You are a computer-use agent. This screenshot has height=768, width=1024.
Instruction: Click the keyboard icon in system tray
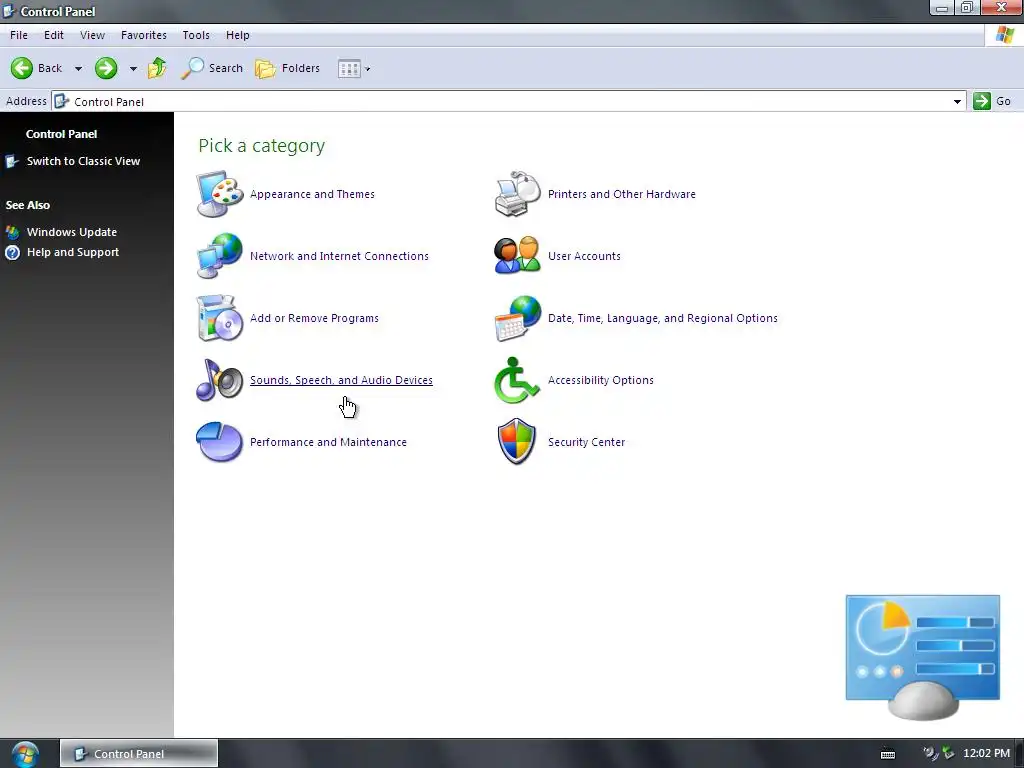888,754
